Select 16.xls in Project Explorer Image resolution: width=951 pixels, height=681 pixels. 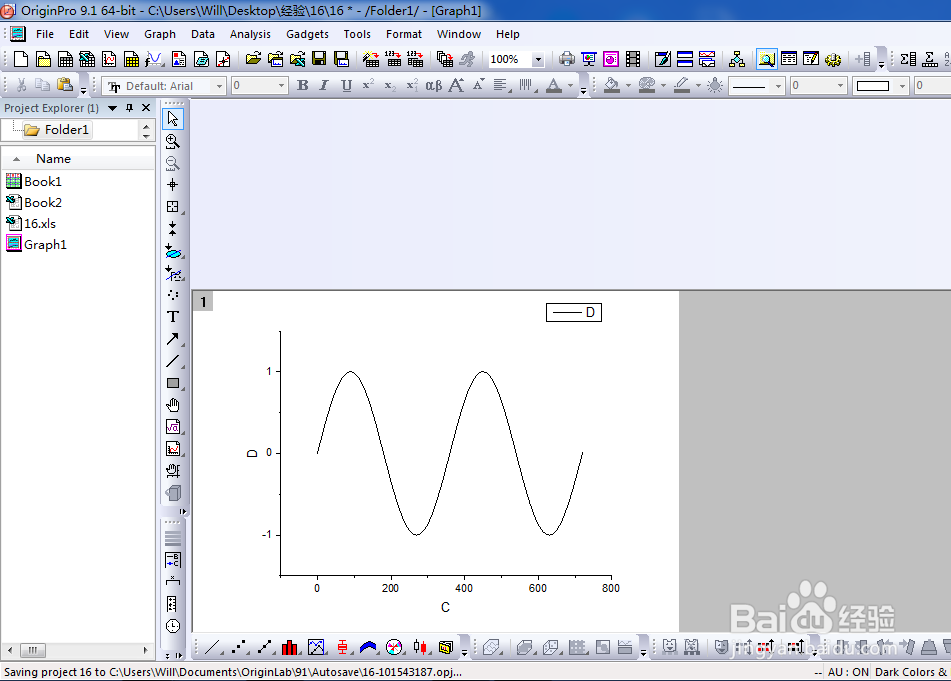(x=31, y=223)
